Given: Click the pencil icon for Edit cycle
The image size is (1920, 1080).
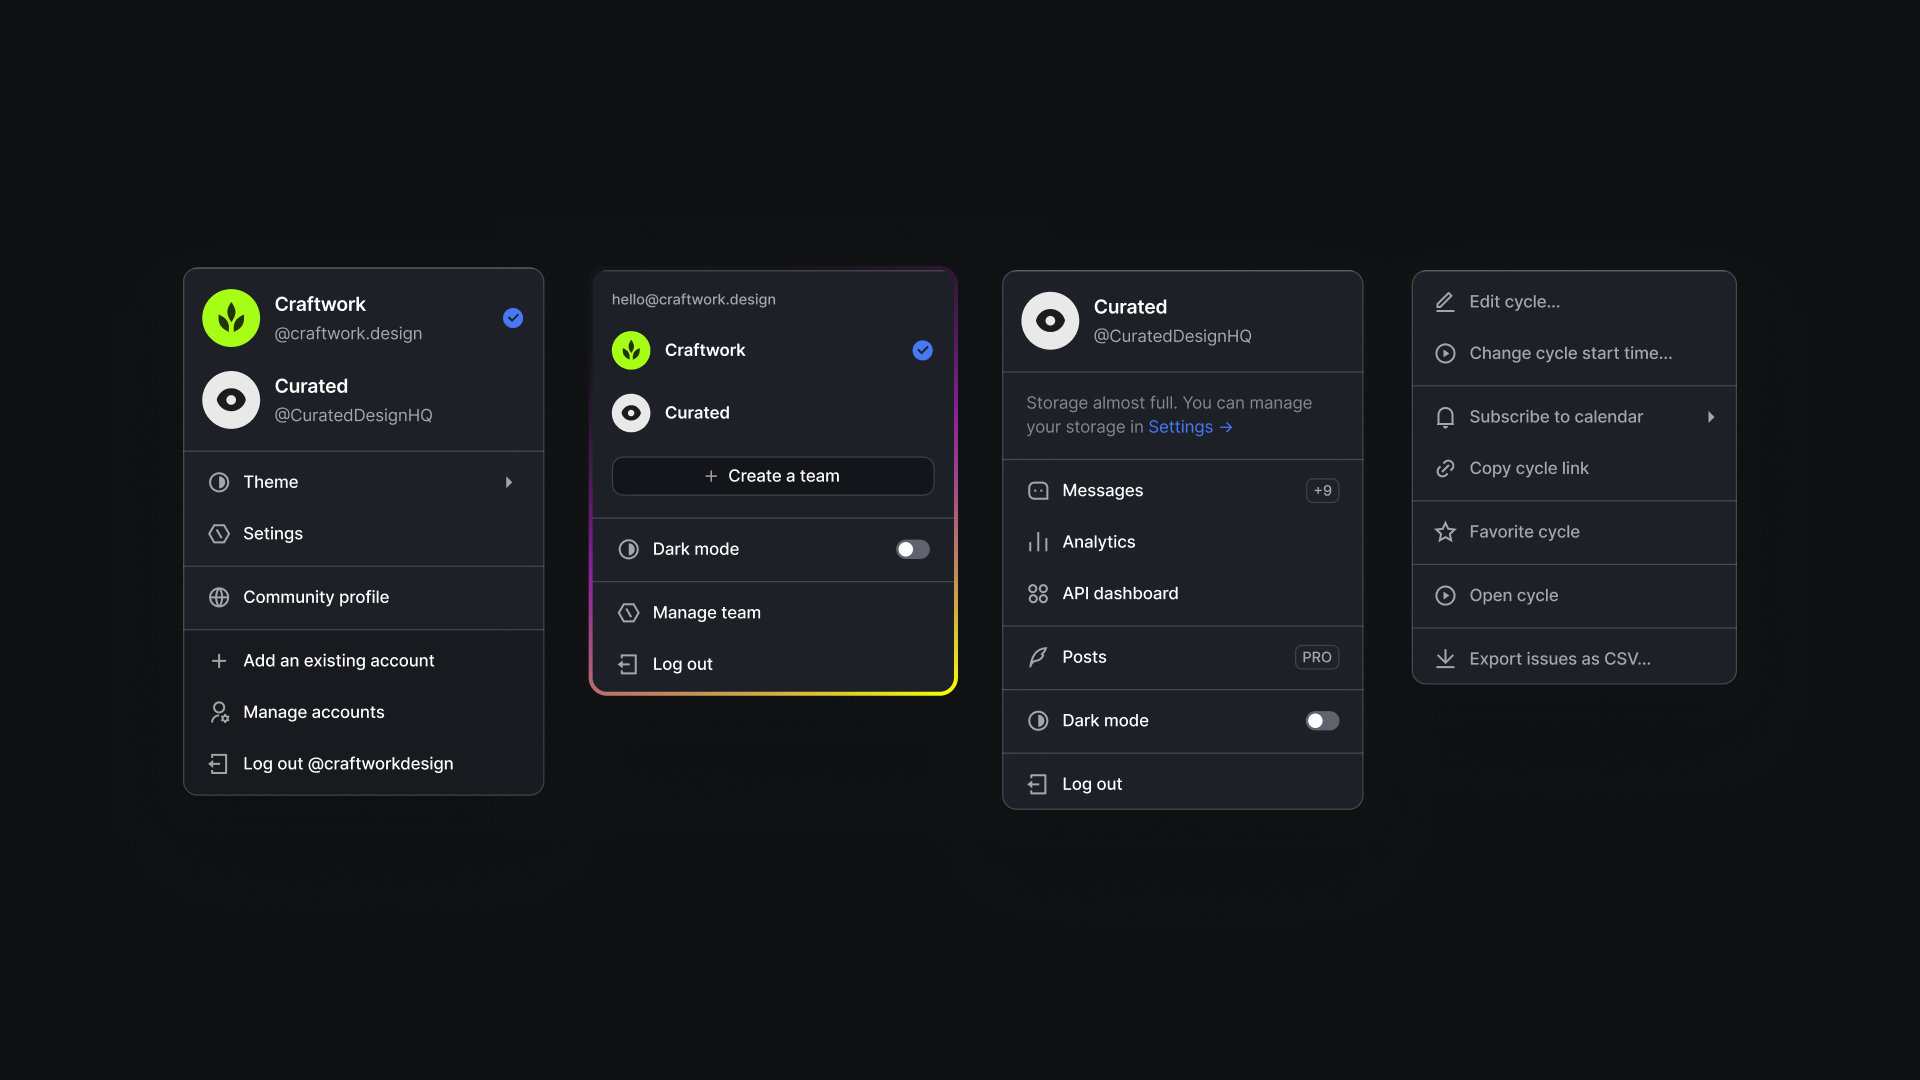Looking at the screenshot, I should (x=1445, y=302).
